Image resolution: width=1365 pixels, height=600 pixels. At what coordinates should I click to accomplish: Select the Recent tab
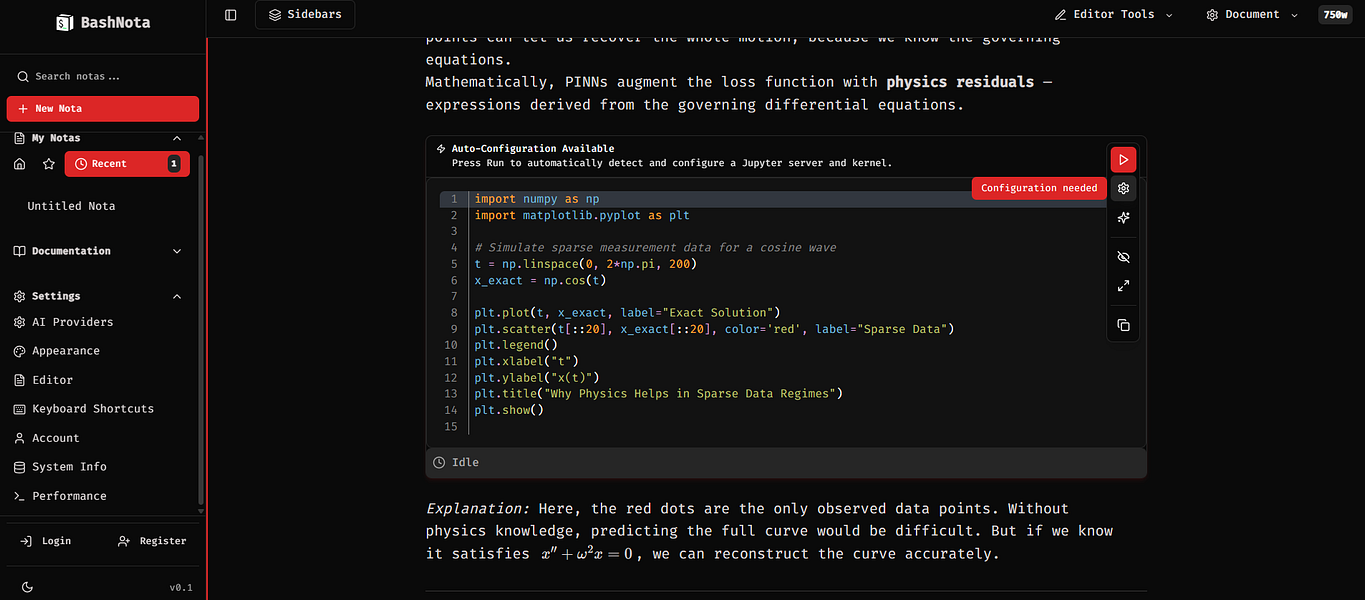click(127, 164)
